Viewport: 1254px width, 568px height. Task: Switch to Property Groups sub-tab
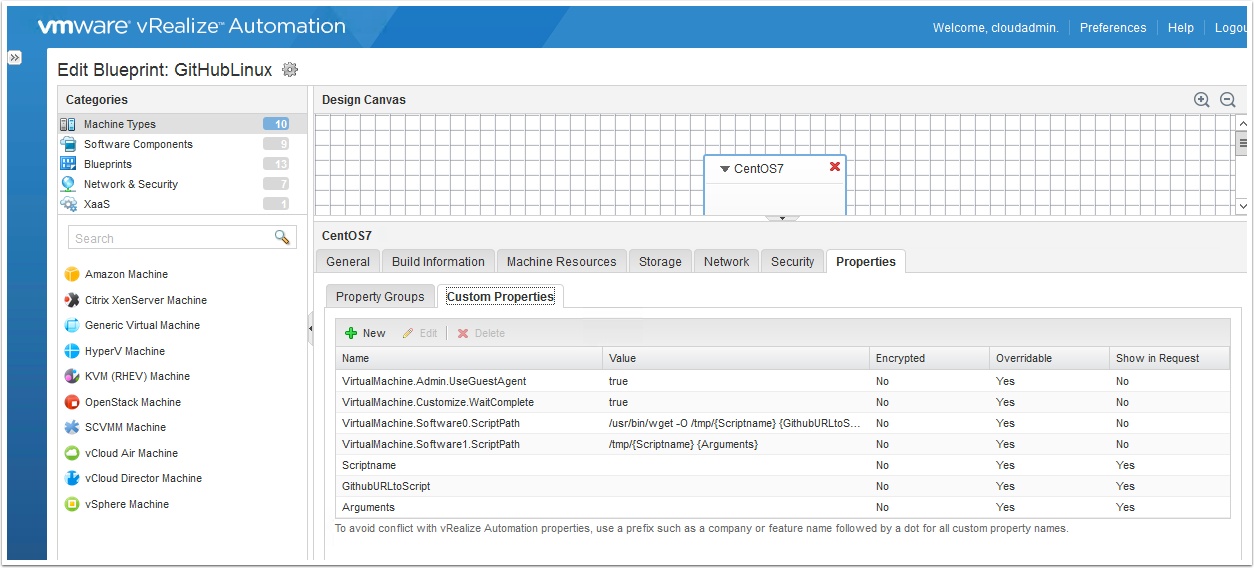380,296
